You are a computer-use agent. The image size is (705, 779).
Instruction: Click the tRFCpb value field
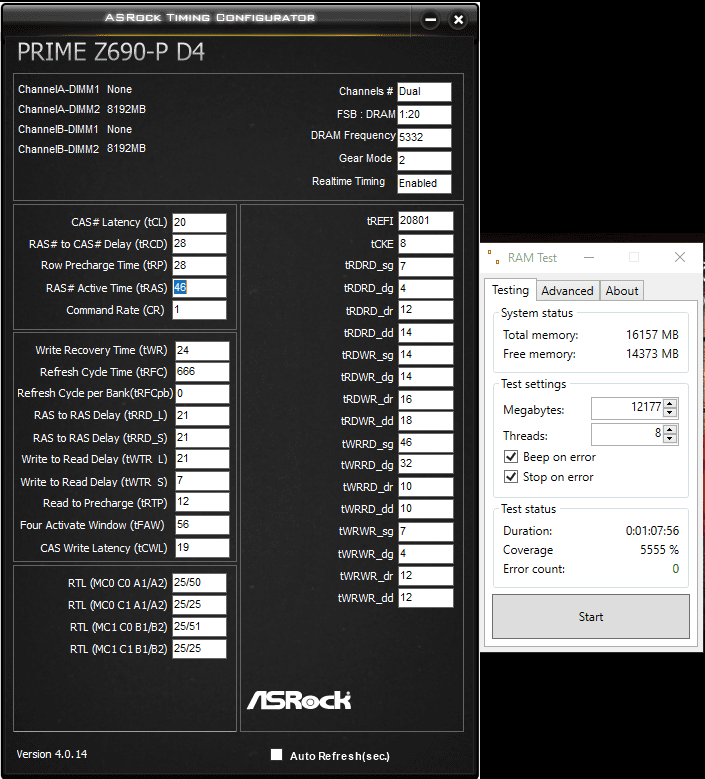pyautogui.click(x=202, y=393)
